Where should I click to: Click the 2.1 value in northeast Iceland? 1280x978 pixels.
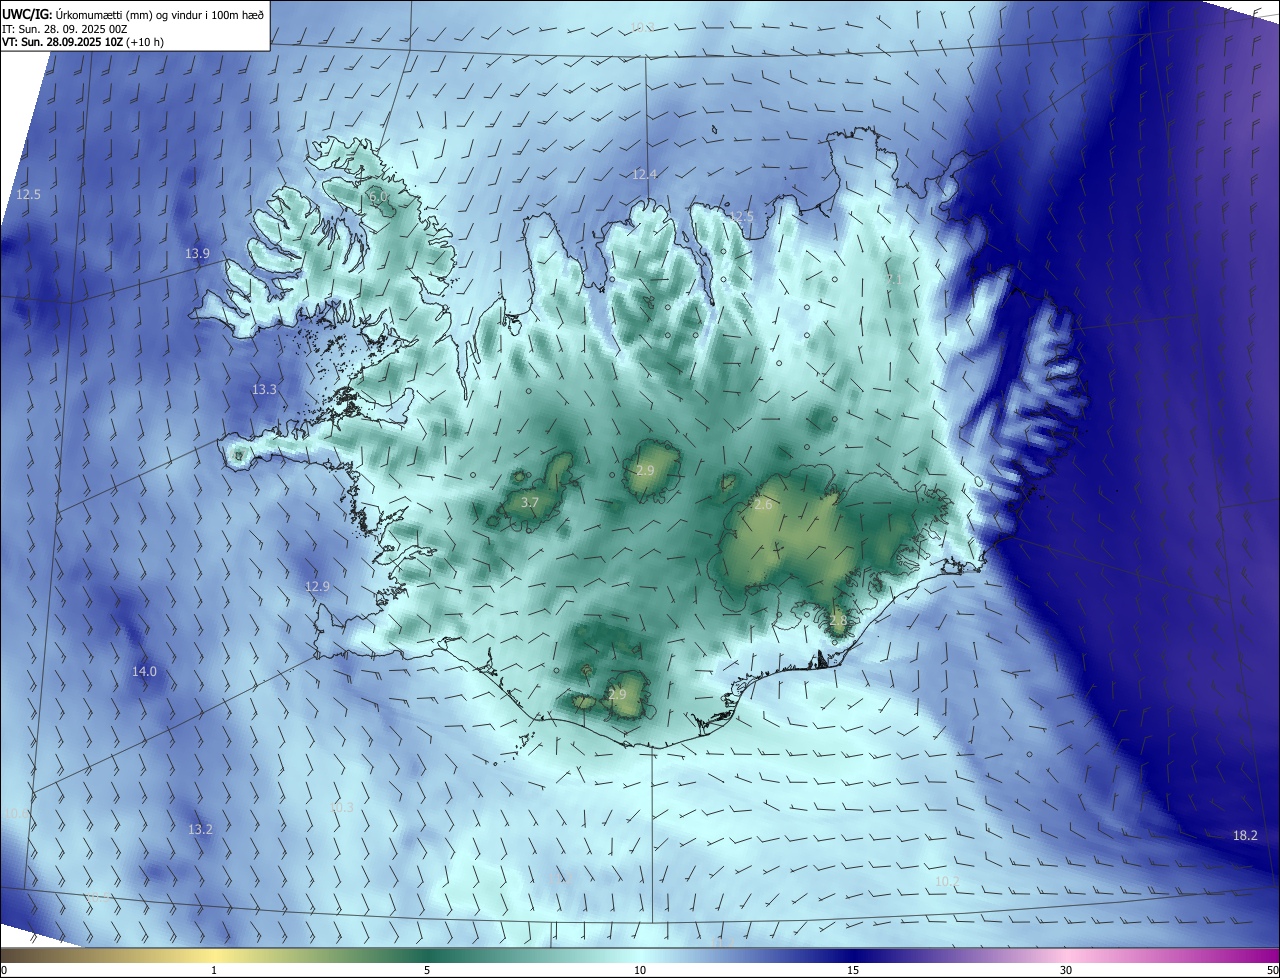pos(894,279)
